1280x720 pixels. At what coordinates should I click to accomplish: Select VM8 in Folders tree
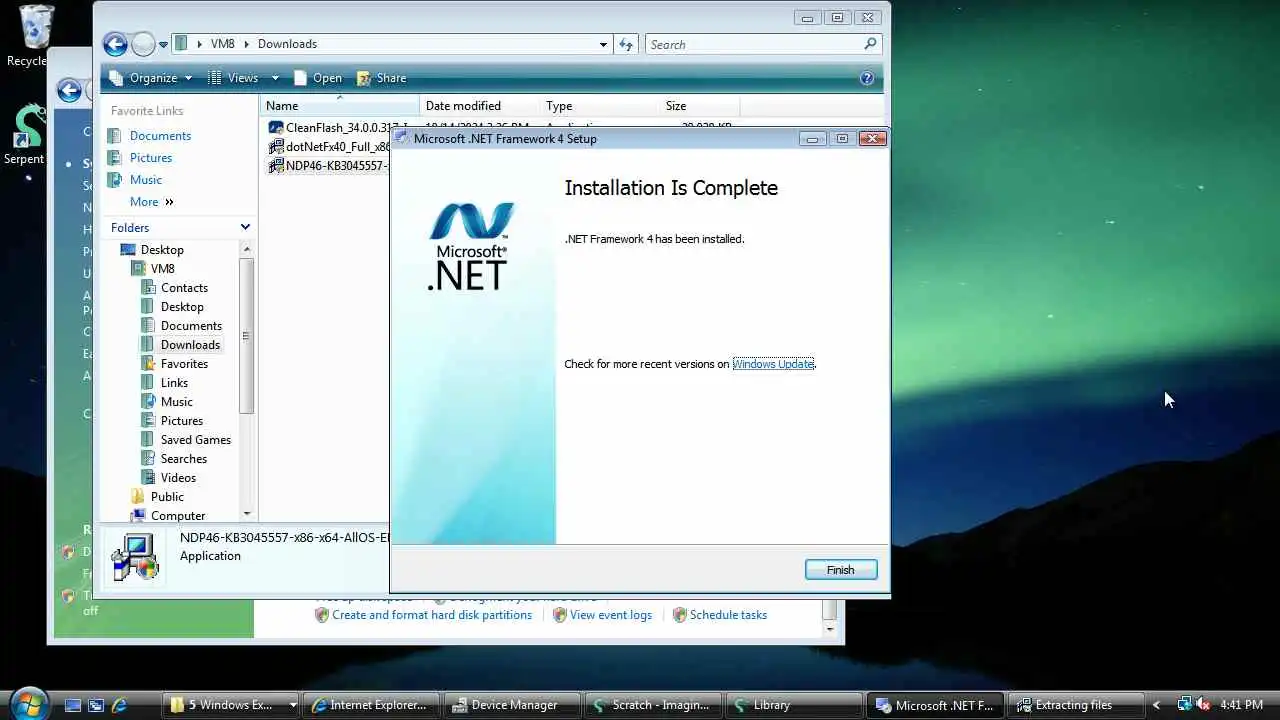tap(163, 269)
